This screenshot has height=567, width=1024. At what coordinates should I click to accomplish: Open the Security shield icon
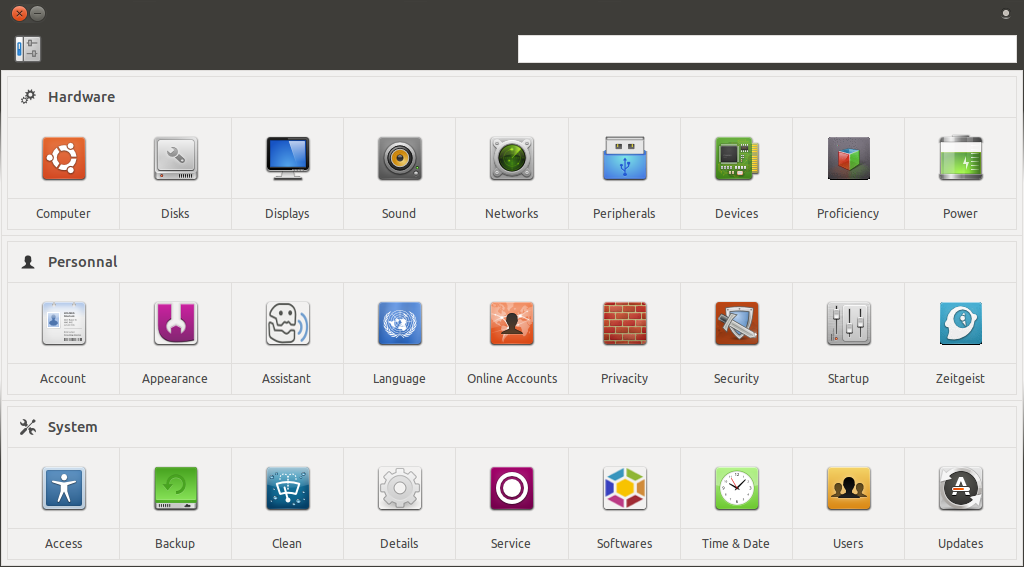coord(737,323)
